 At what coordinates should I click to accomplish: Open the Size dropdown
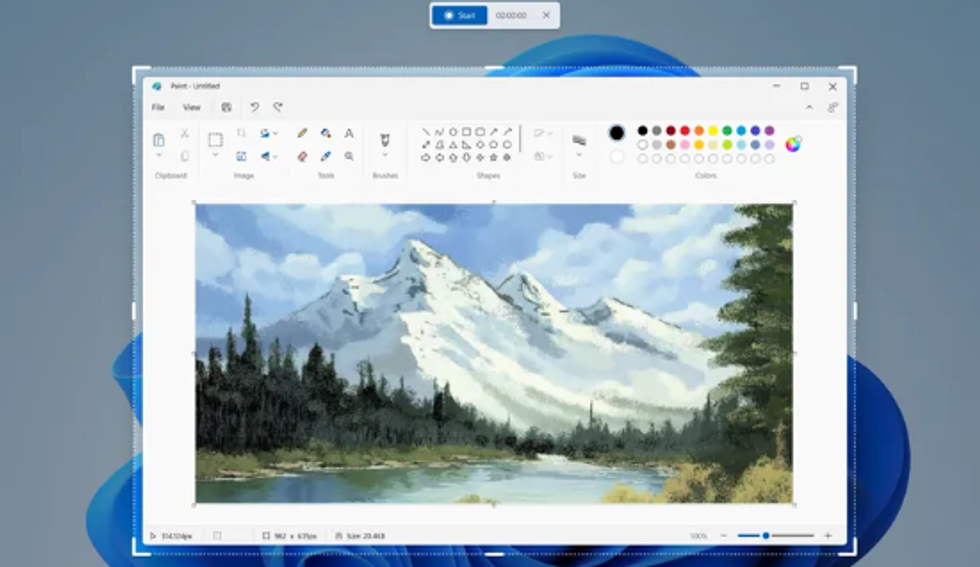pos(579,156)
